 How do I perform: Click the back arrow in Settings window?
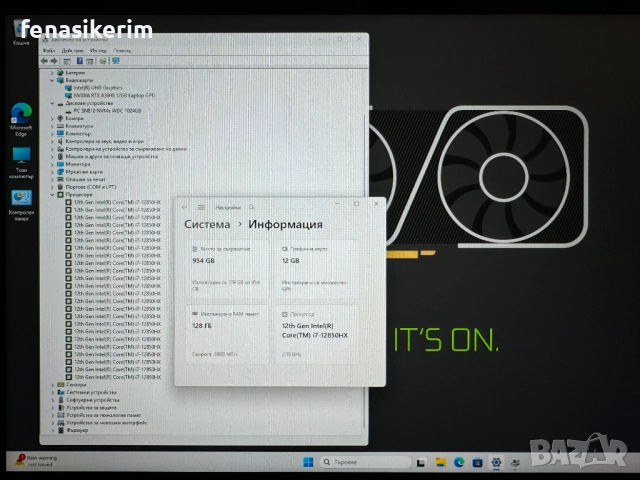(184, 207)
